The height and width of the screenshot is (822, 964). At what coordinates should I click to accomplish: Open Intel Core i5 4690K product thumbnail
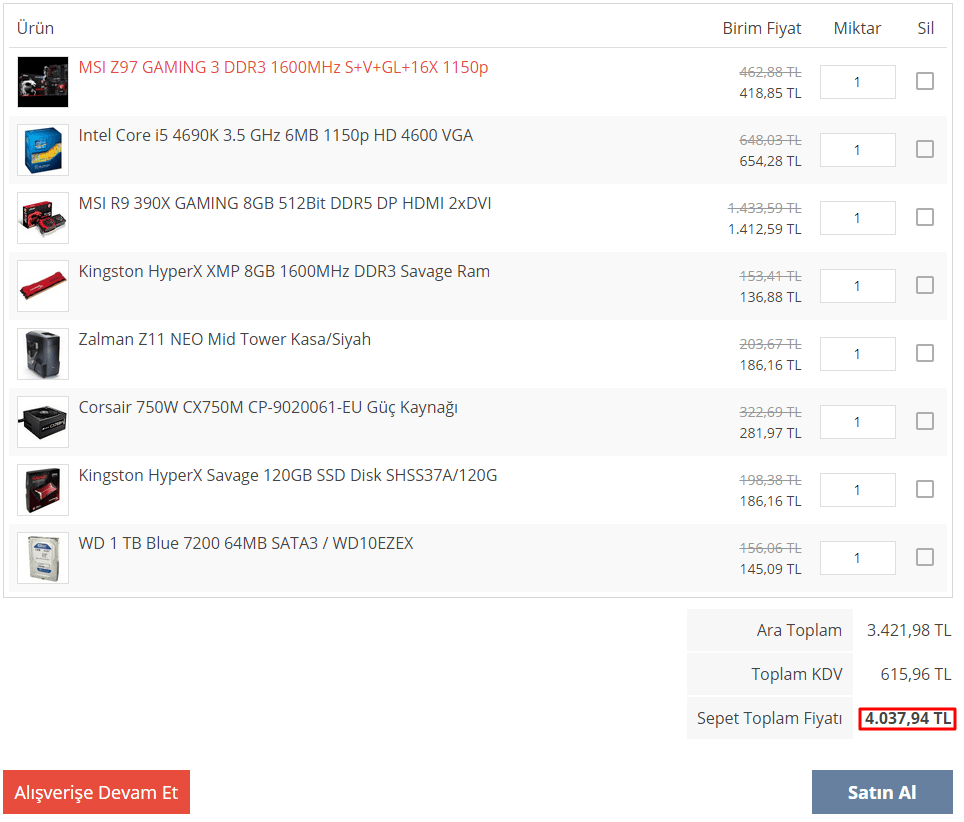[x=43, y=150]
